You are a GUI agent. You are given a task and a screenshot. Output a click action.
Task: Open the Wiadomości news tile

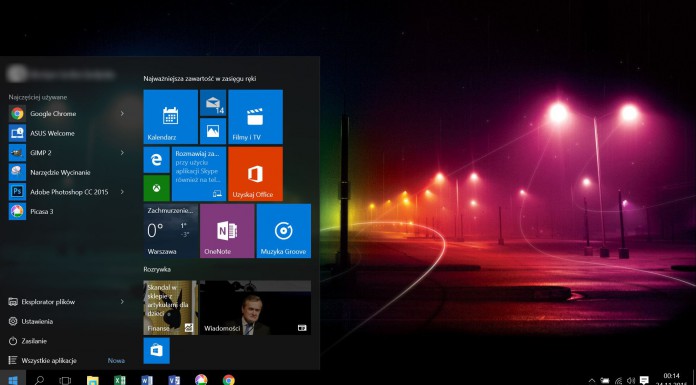click(x=255, y=307)
